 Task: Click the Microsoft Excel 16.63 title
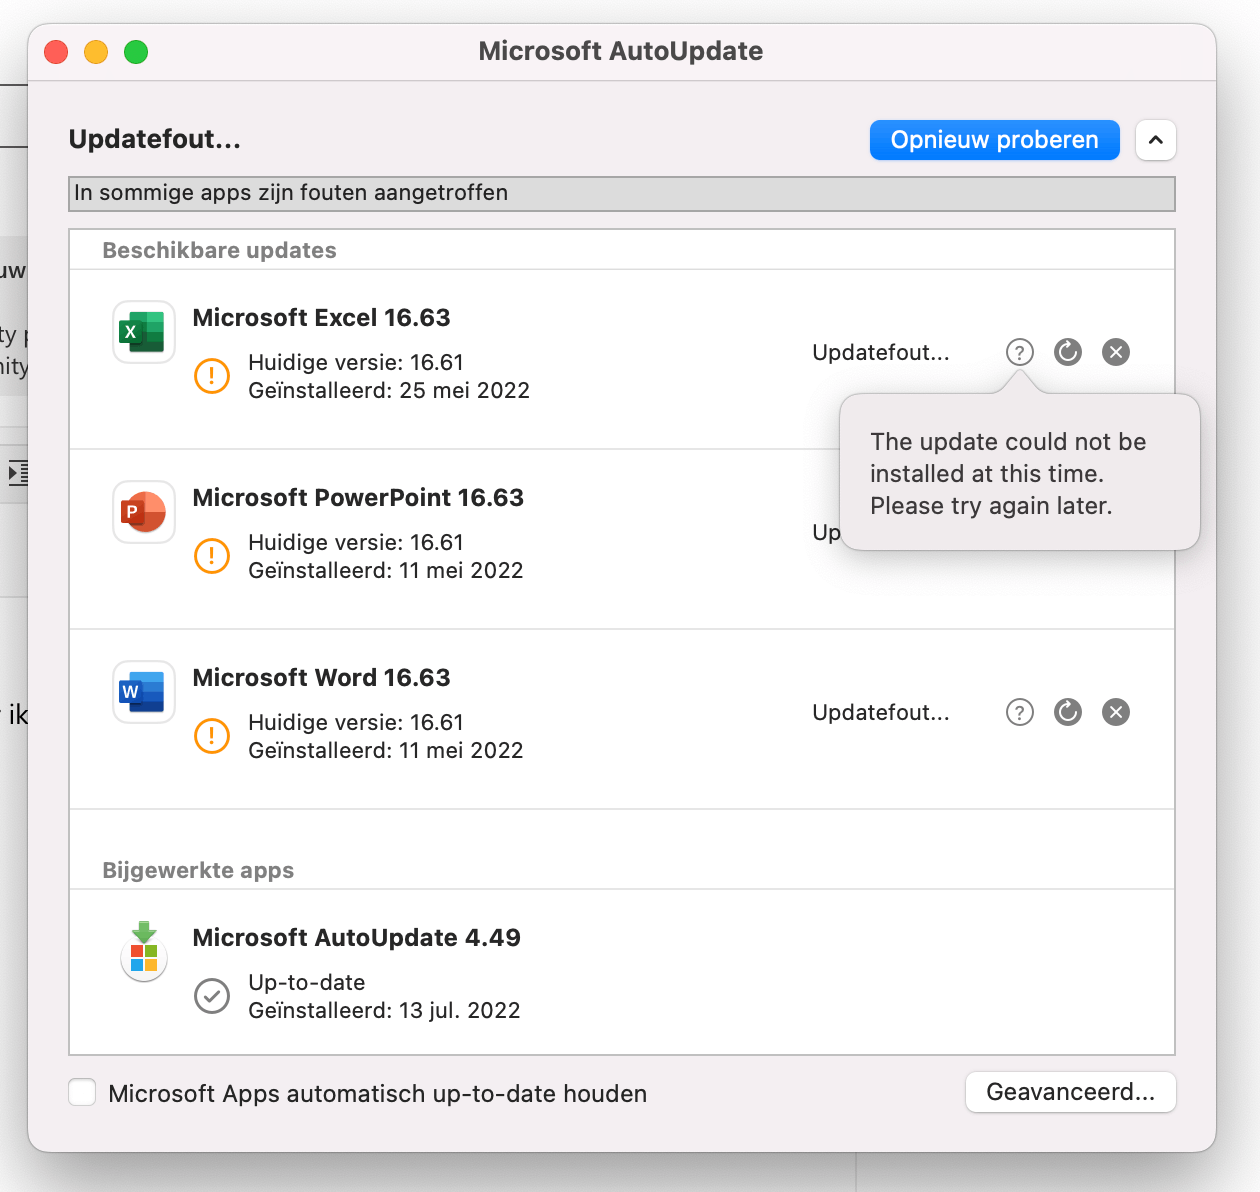(x=321, y=317)
